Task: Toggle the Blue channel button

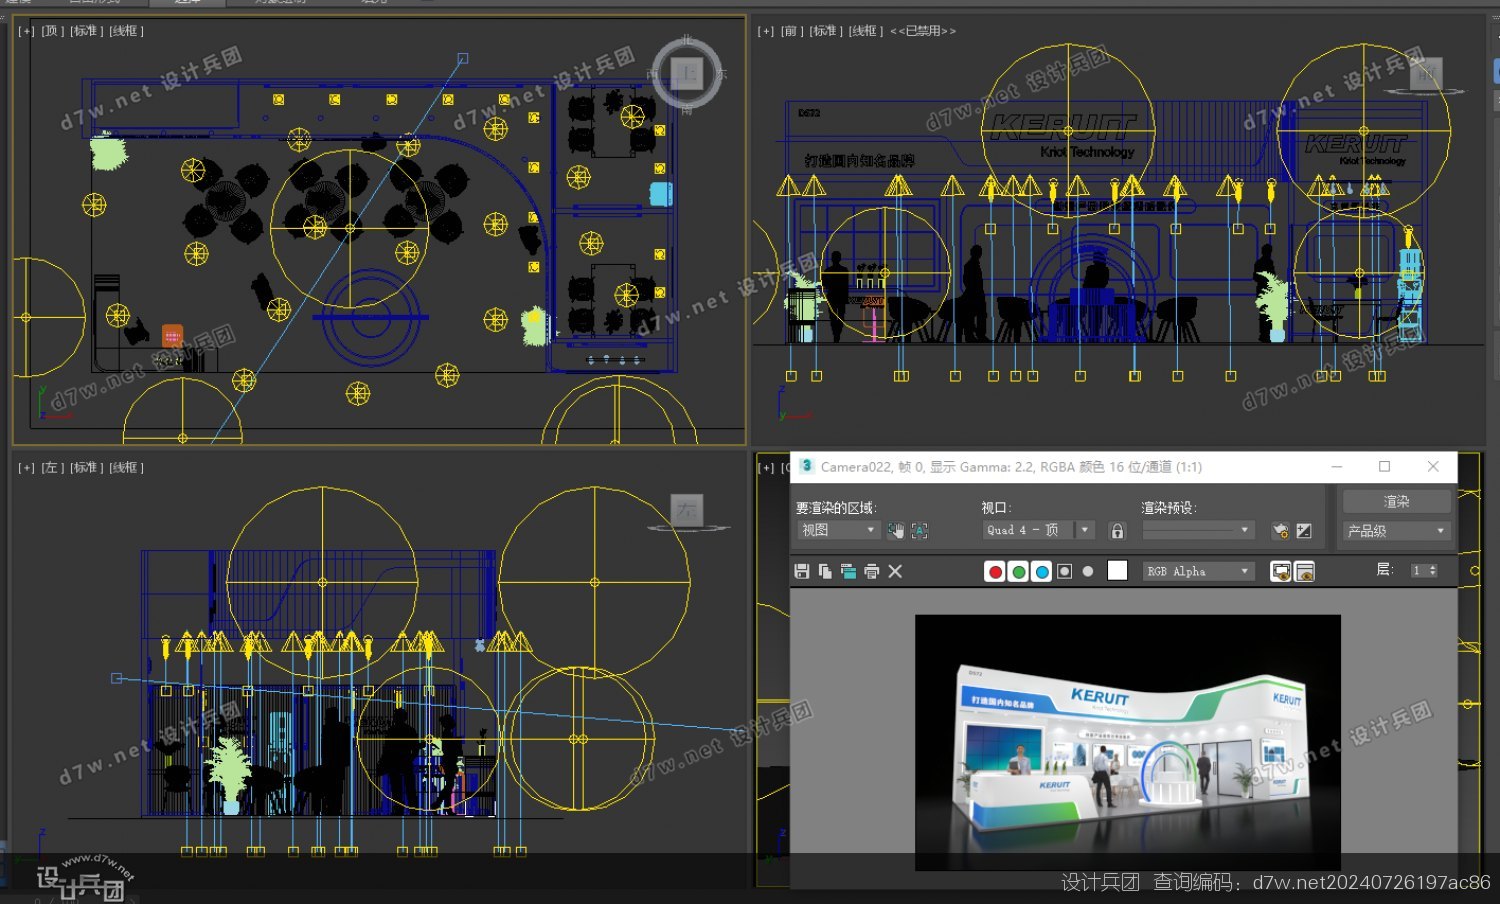Action: [1042, 571]
